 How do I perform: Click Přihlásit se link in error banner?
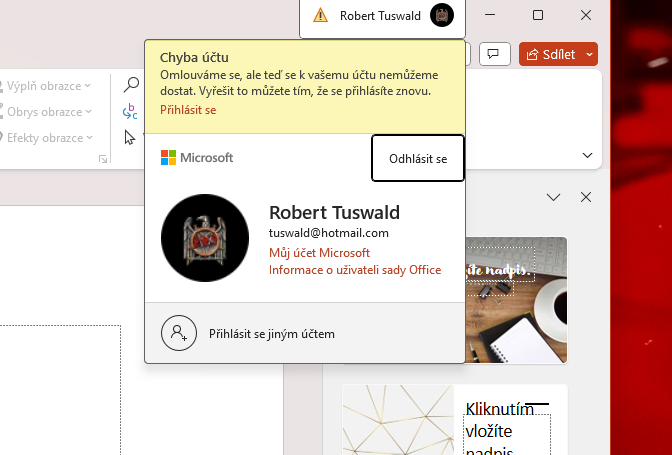[188, 110]
